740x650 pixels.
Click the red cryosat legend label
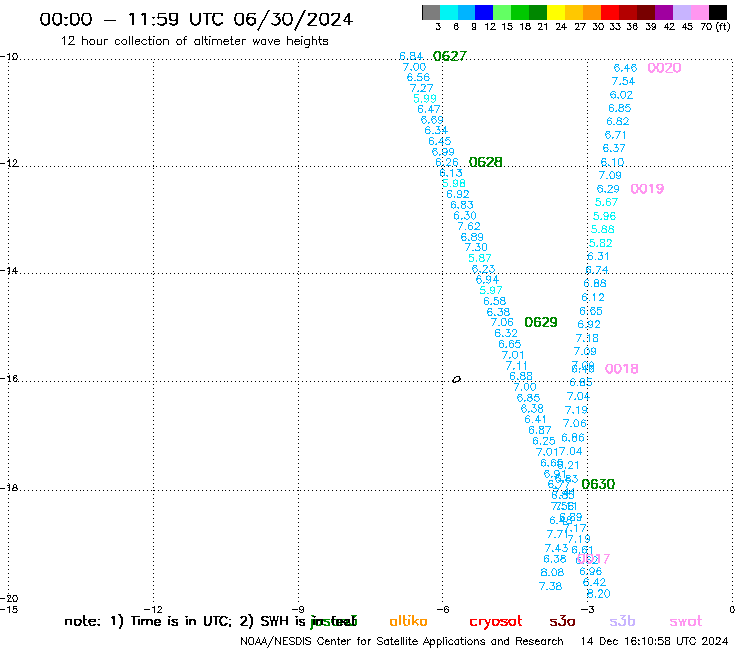(x=496, y=622)
